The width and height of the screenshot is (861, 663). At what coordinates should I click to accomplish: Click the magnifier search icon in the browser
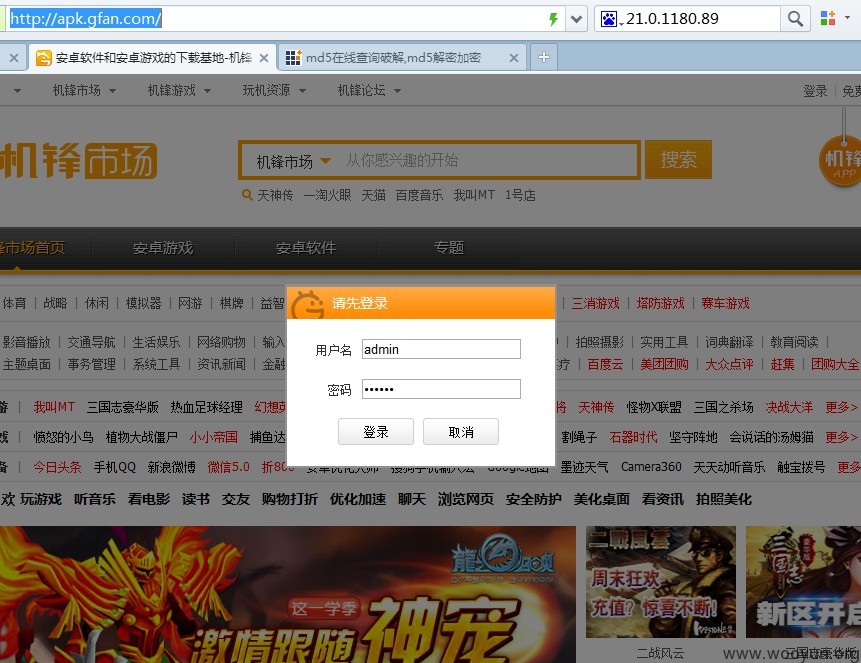pyautogui.click(x=795, y=19)
